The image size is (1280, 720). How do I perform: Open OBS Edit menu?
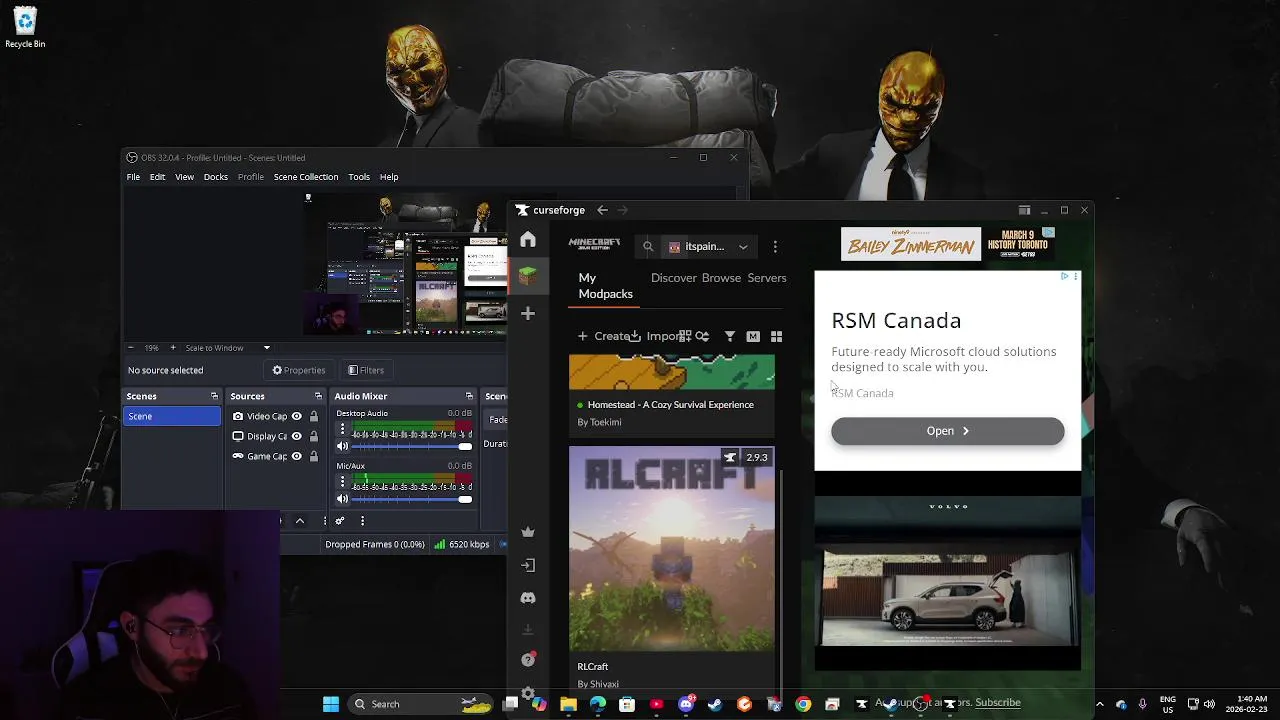coord(157,177)
